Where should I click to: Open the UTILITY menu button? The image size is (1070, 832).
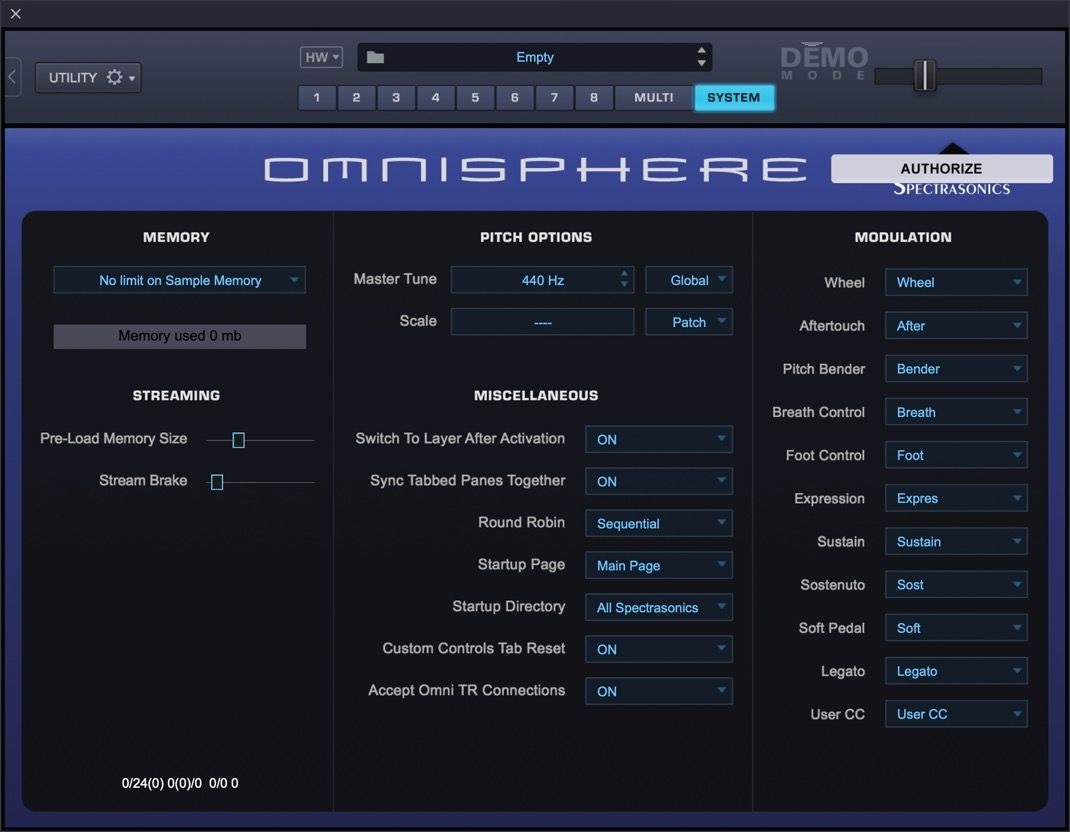88,77
